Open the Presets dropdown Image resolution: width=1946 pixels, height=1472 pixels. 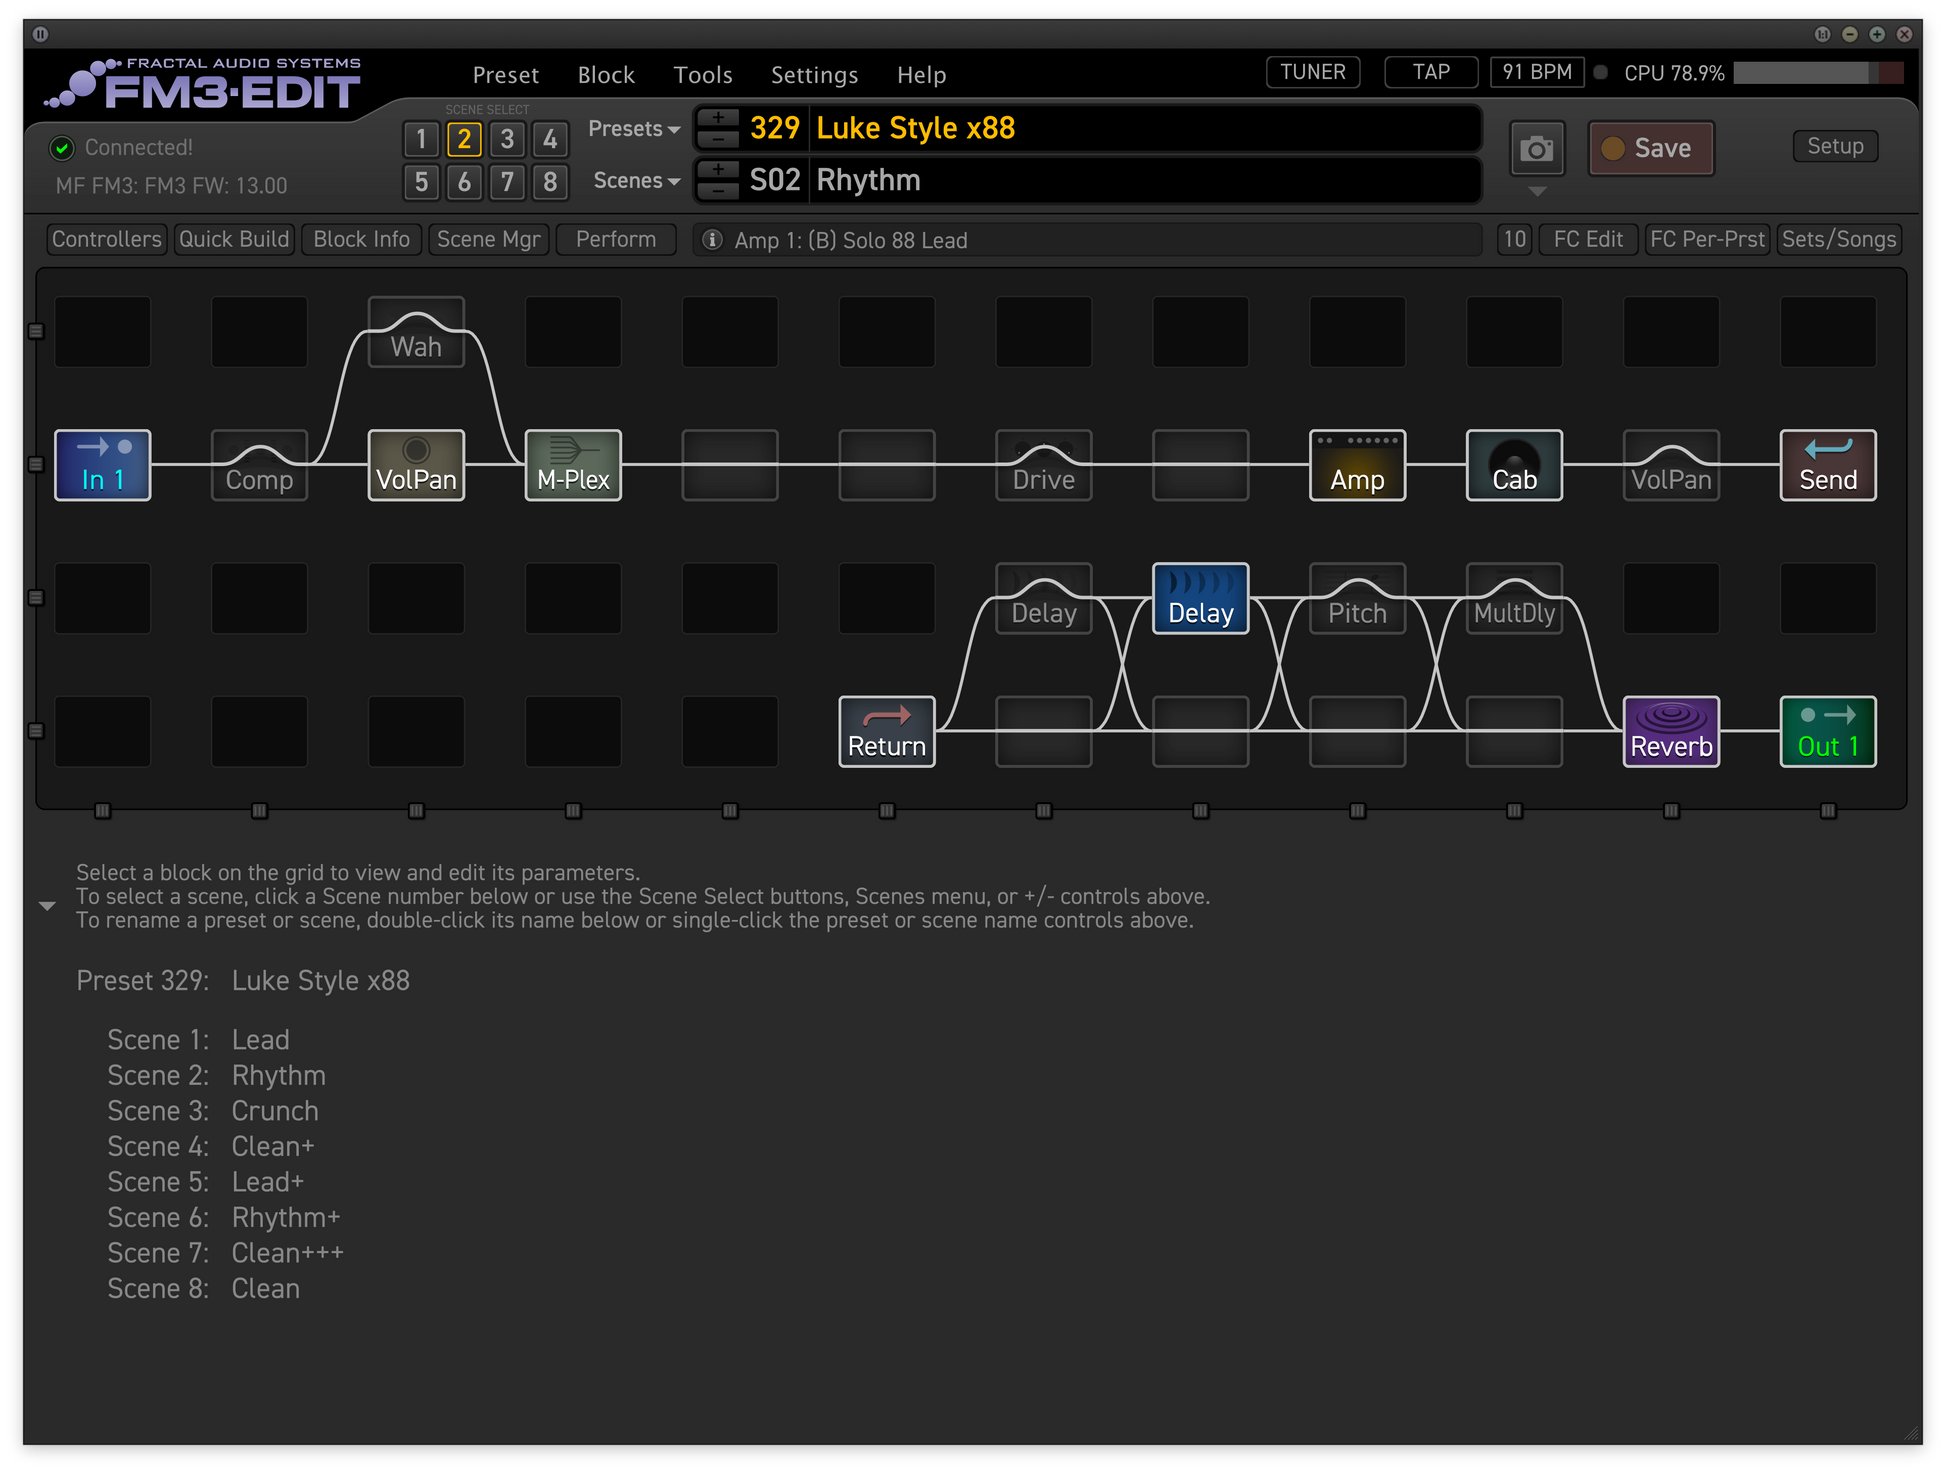pyautogui.click(x=634, y=129)
